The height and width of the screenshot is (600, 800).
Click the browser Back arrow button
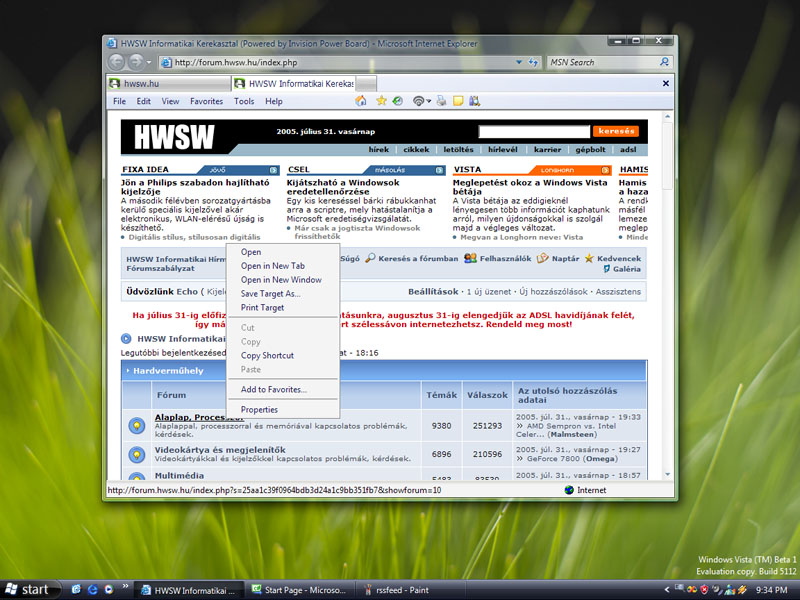click(116, 62)
